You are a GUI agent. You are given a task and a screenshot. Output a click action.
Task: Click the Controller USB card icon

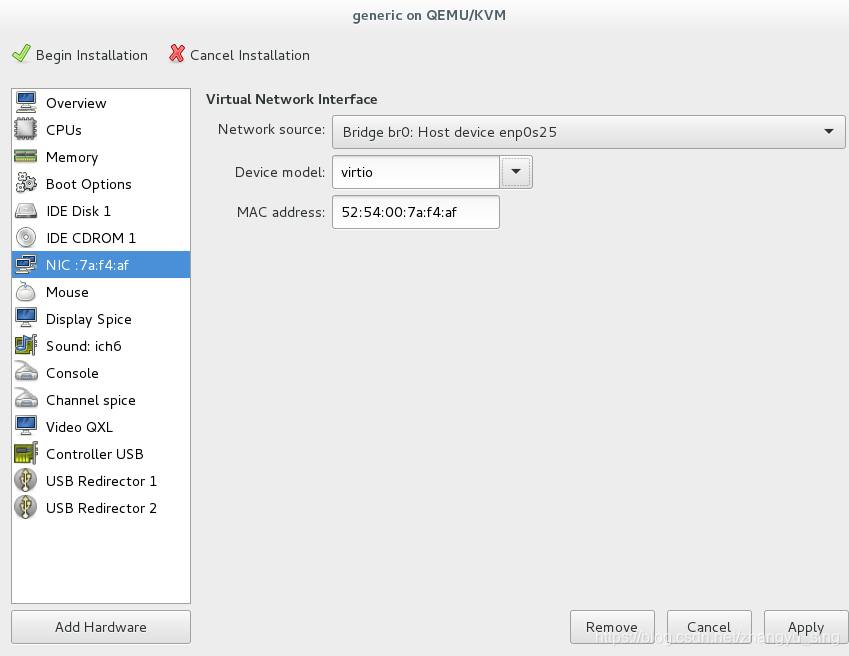[x=26, y=454]
